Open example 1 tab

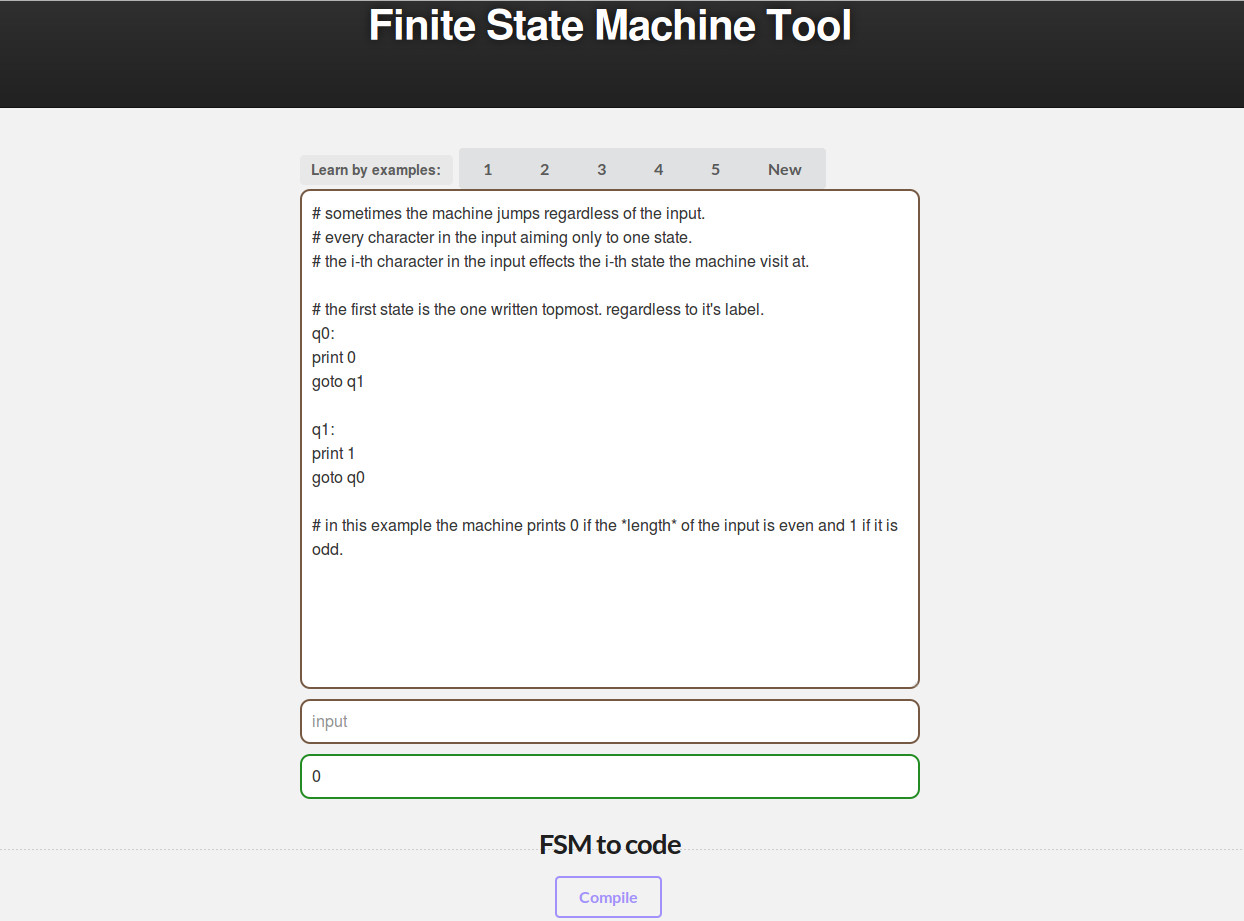coord(488,169)
